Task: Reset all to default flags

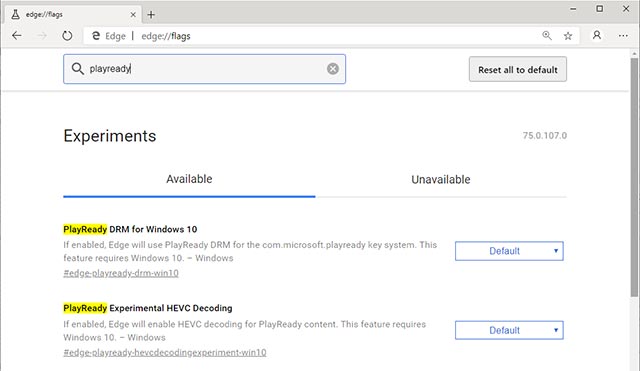Action: pos(518,69)
